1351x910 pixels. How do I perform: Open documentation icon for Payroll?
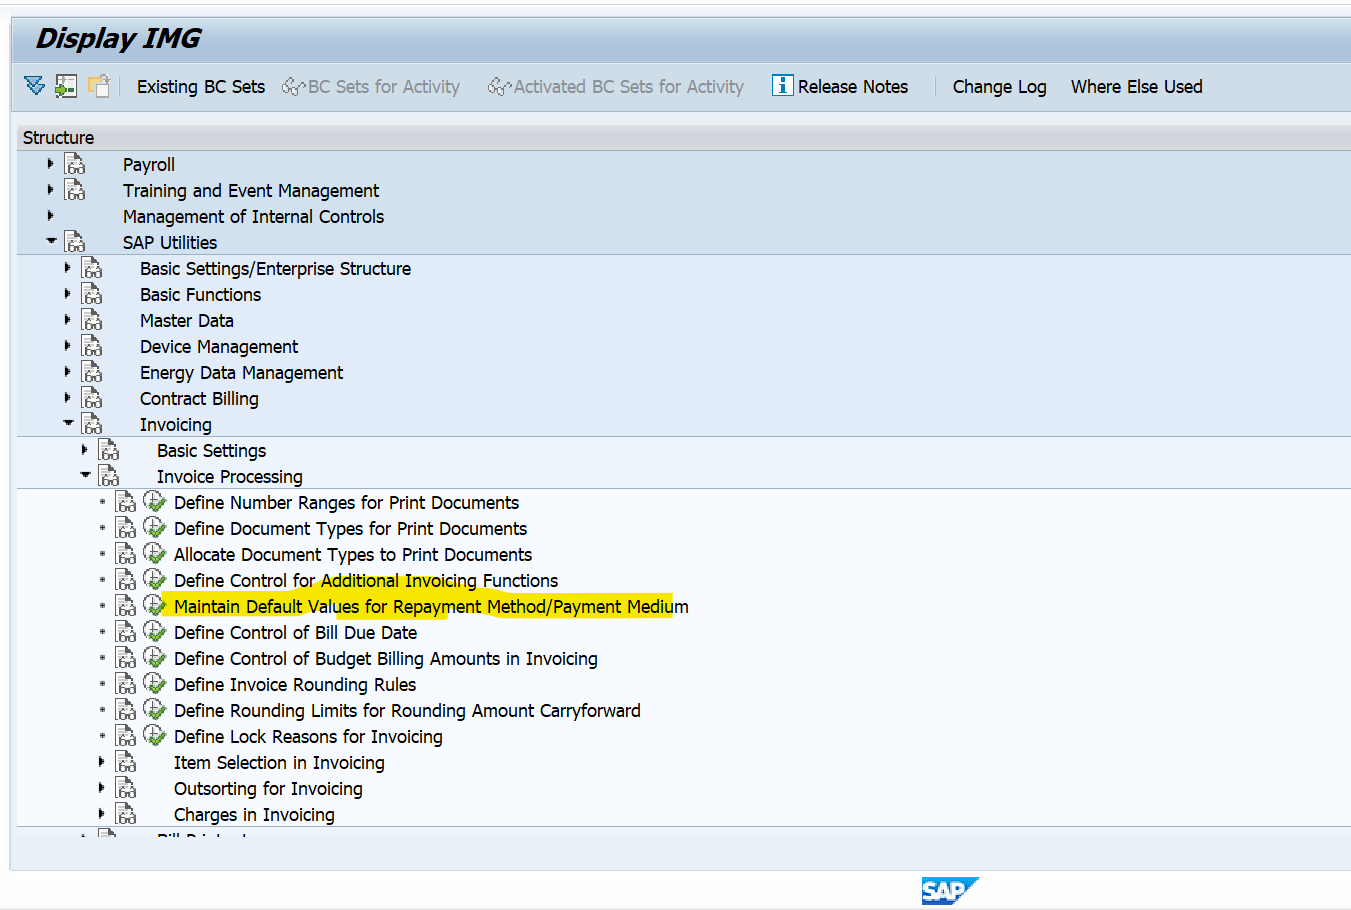[75, 164]
